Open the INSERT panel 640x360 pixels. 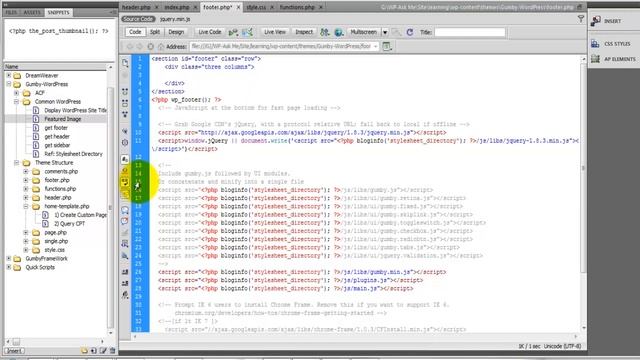click(x=612, y=21)
